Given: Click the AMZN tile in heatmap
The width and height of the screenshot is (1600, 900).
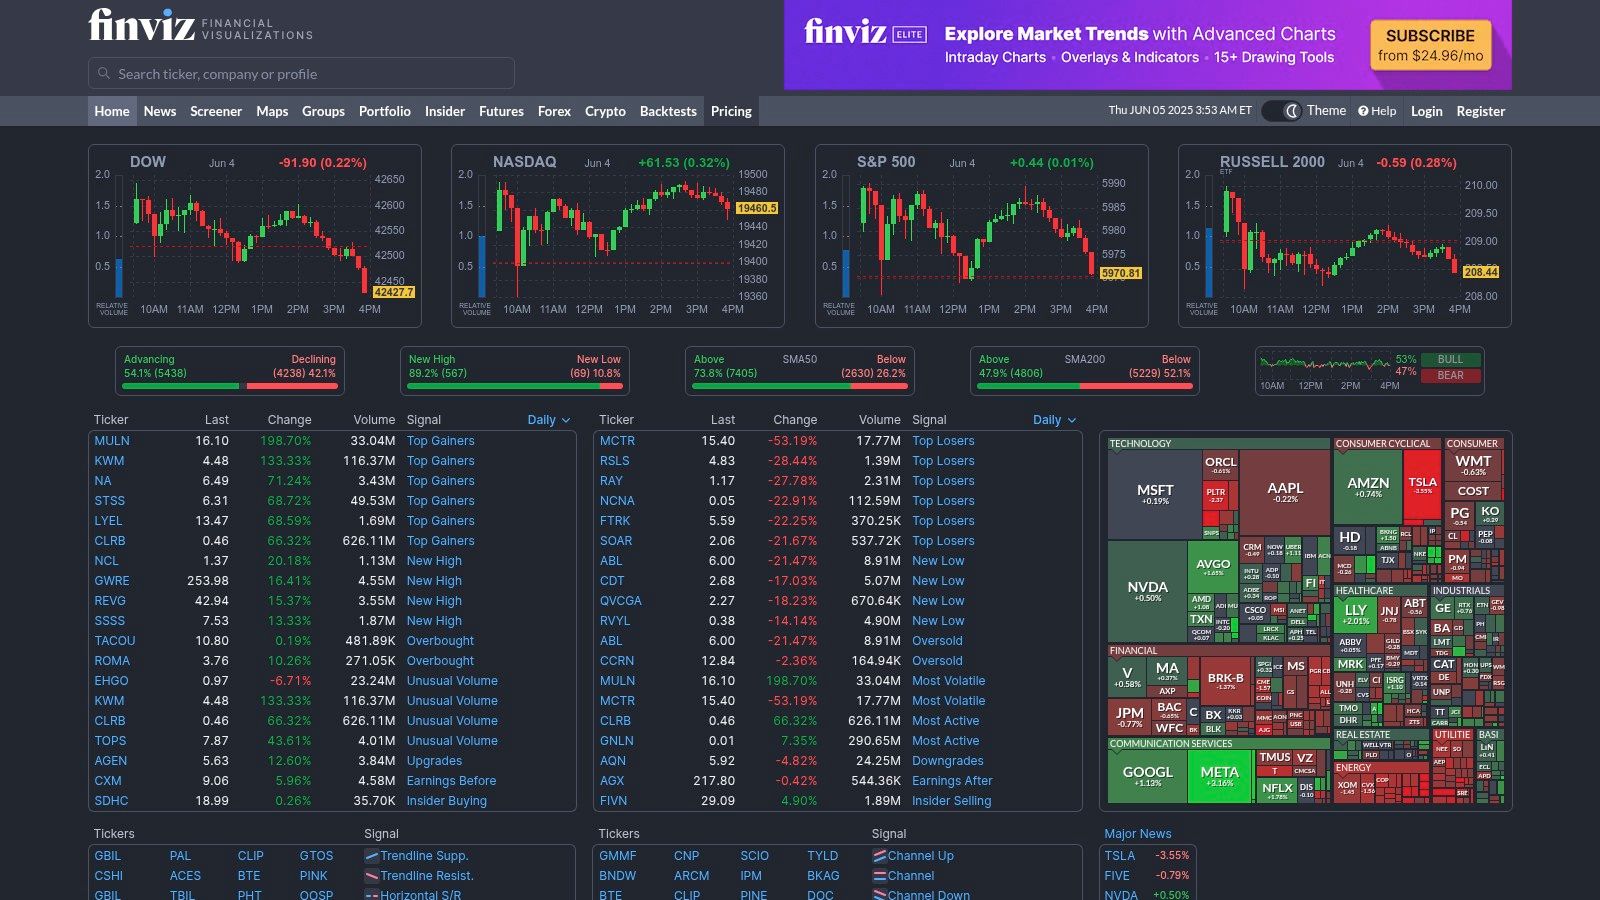Looking at the screenshot, I should tap(1368, 486).
